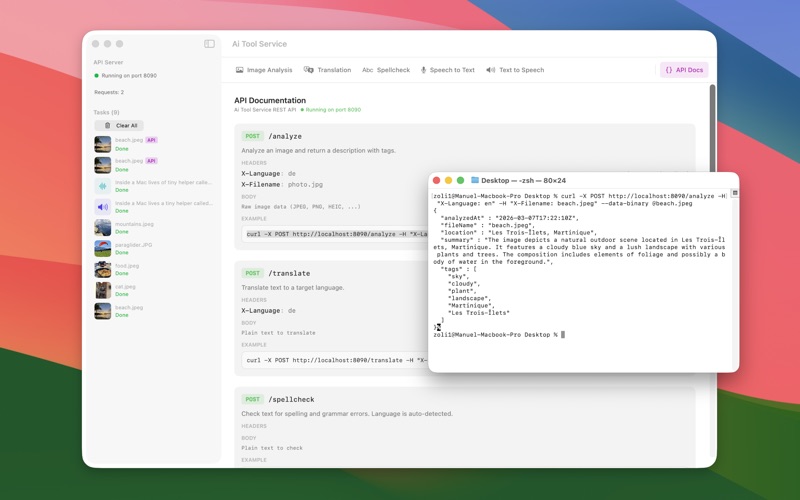Select the paraglider.JPG task thumbnail

(x=103, y=248)
